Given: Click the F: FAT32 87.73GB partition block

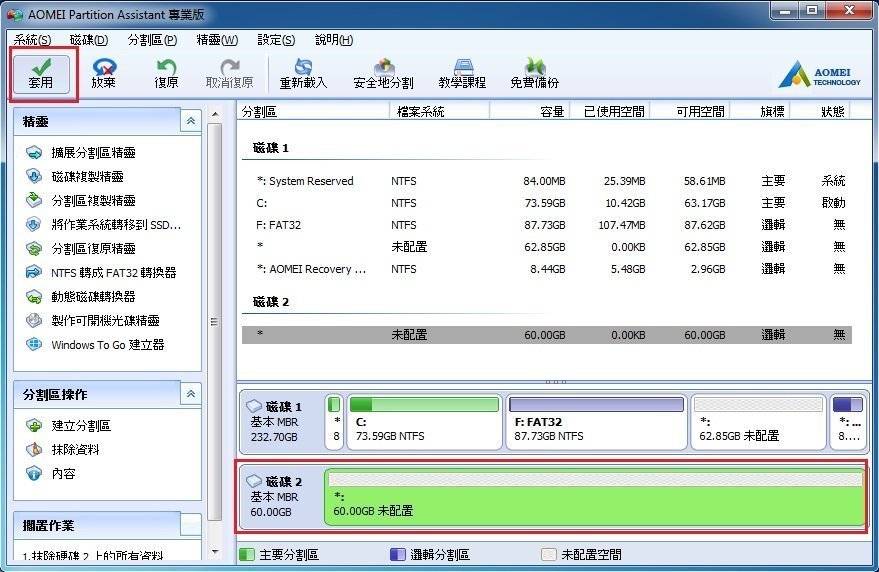Looking at the screenshot, I should click(x=596, y=422).
